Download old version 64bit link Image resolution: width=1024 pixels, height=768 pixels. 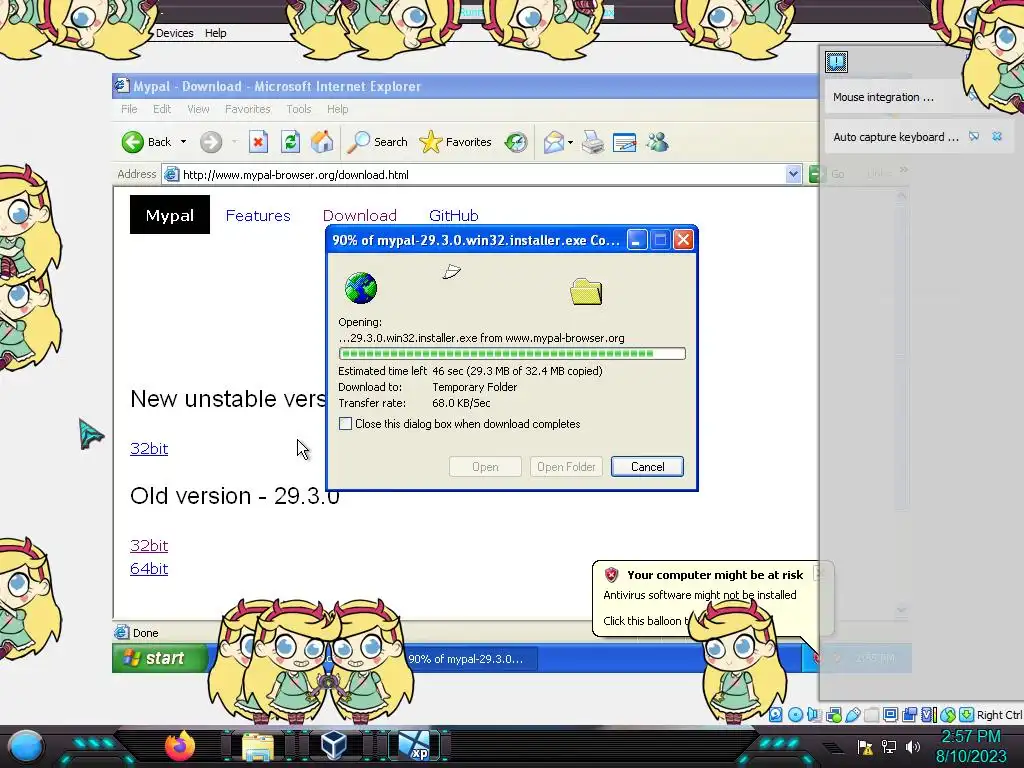click(149, 569)
